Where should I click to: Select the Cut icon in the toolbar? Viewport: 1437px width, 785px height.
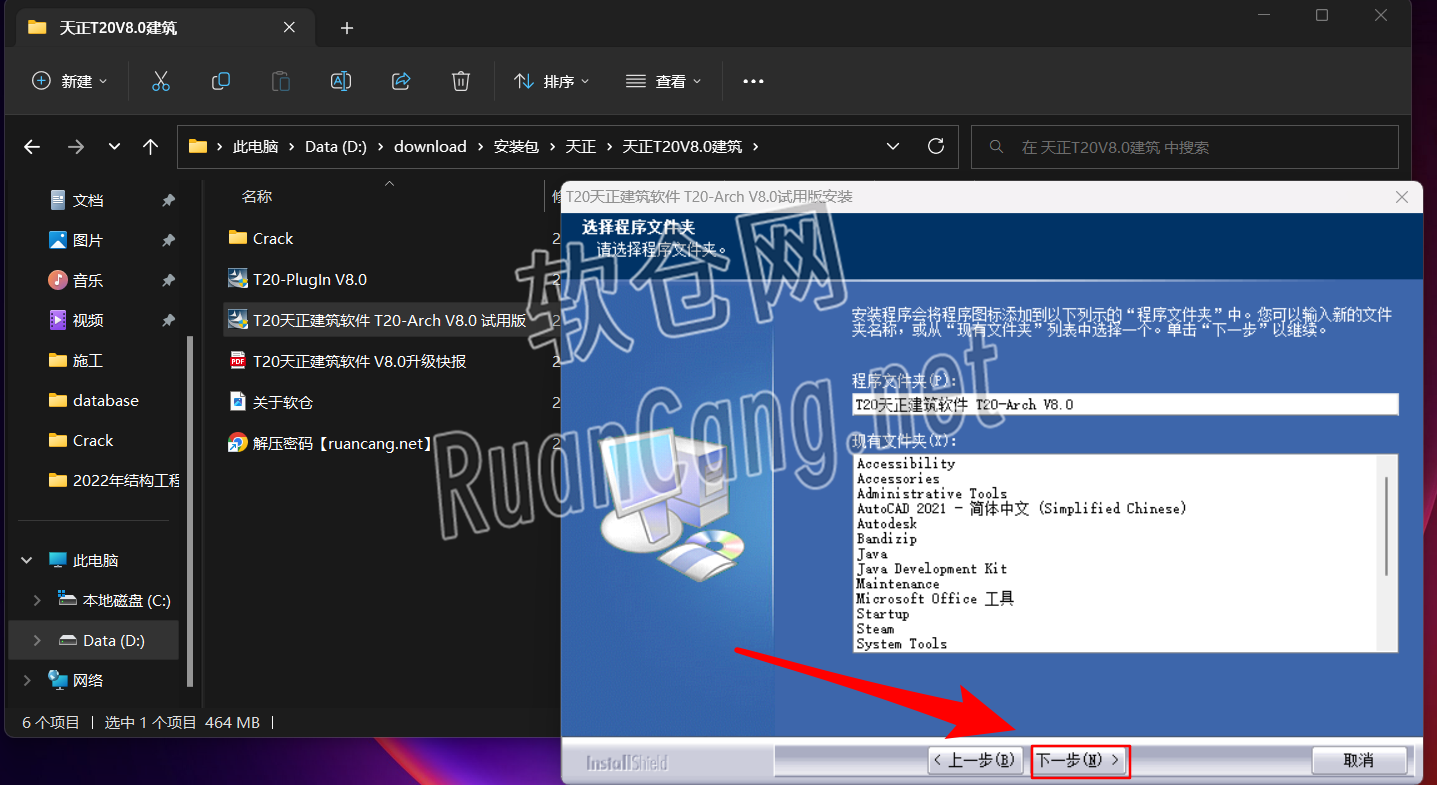coord(161,81)
